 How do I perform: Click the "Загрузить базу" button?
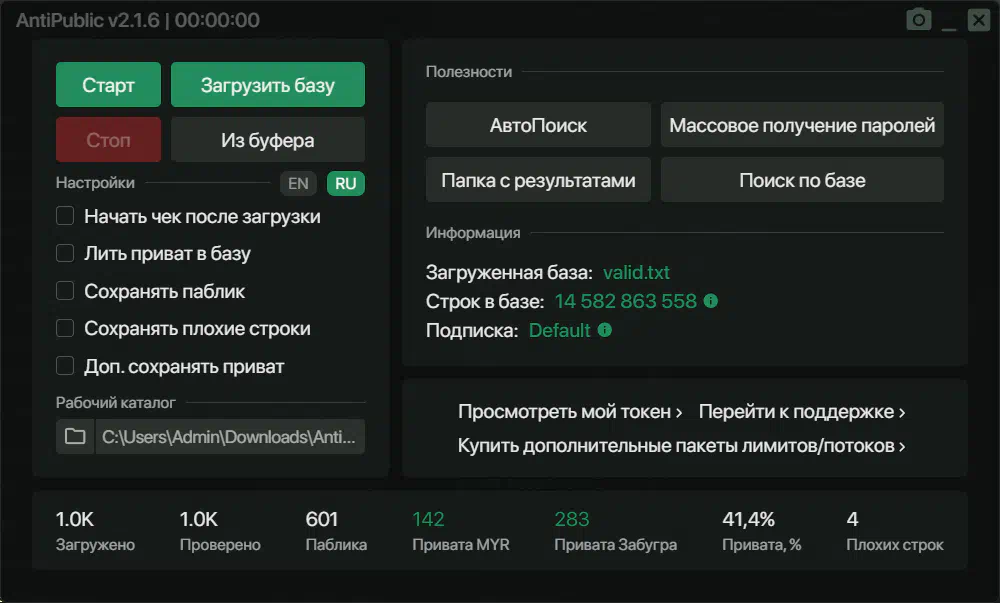pos(267,85)
